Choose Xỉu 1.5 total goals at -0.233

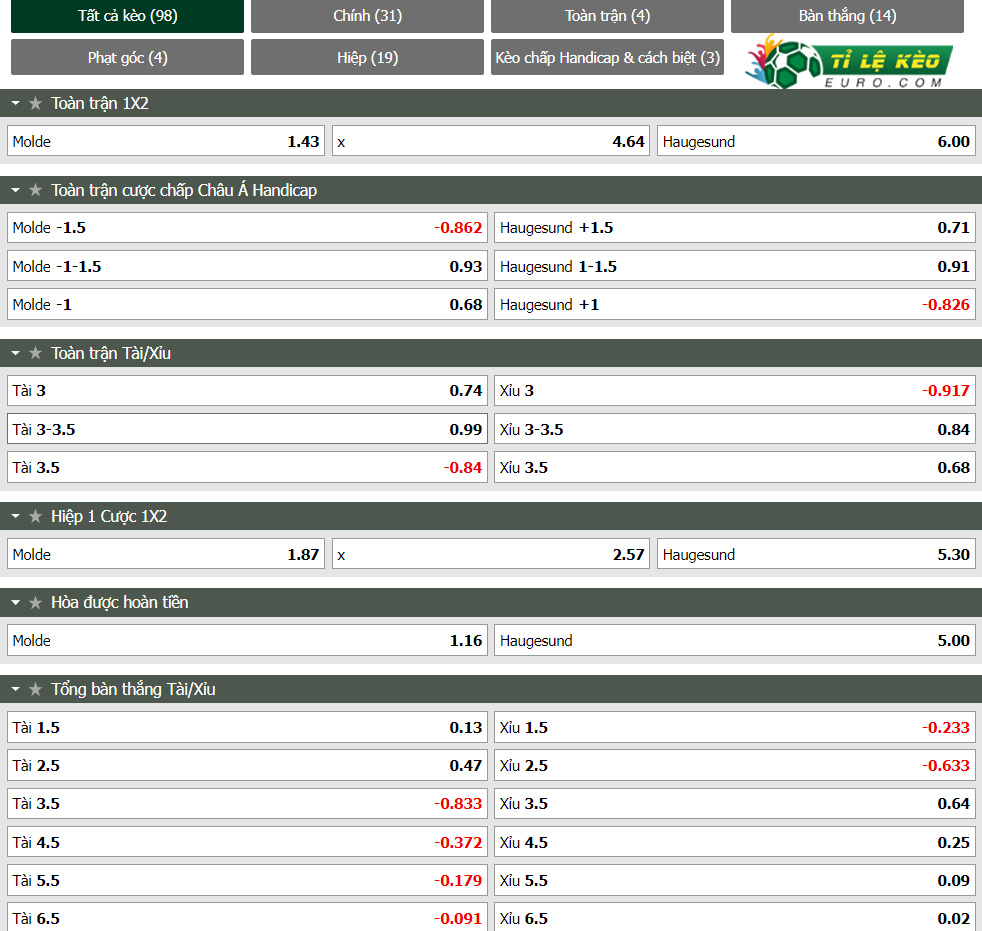click(x=735, y=728)
